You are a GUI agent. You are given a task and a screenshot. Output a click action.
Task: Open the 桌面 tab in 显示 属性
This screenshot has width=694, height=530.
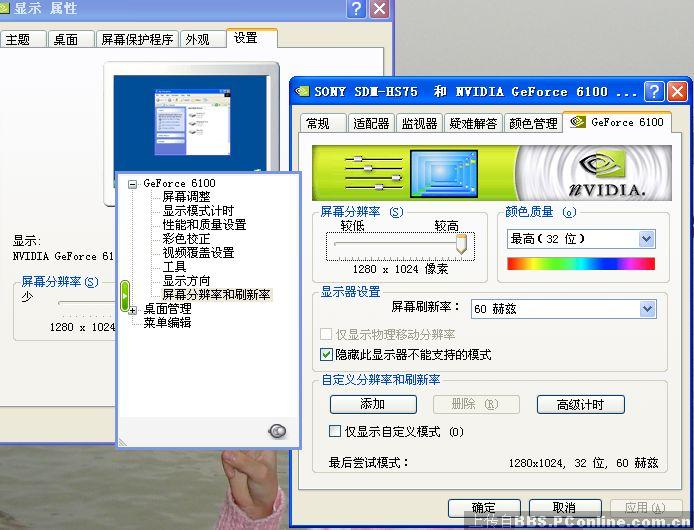pos(71,39)
